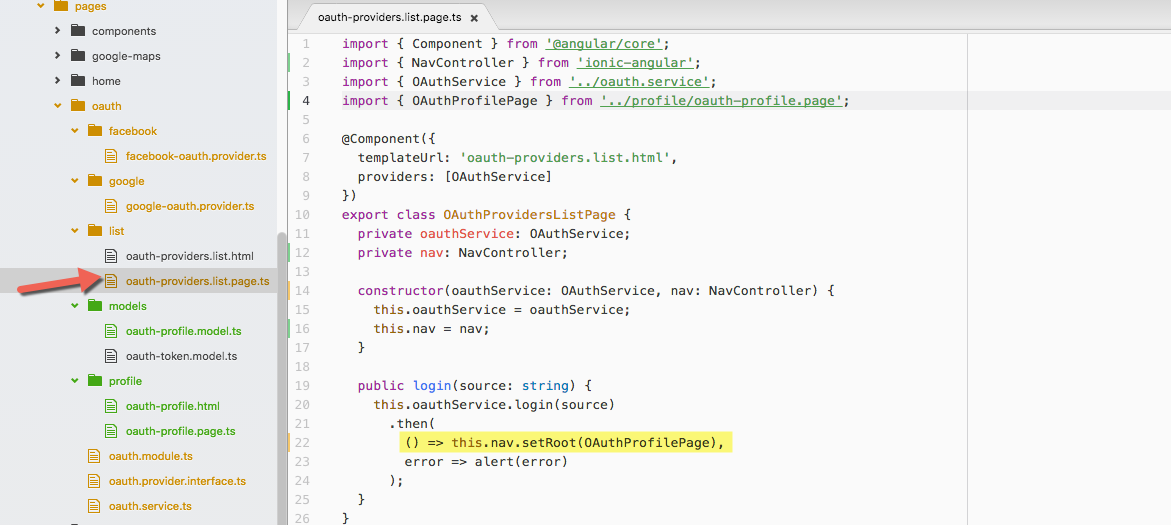Viewport: 1171px width, 525px height.
Task: Click the oauth-token.model.ts file icon
Action: tap(111, 356)
